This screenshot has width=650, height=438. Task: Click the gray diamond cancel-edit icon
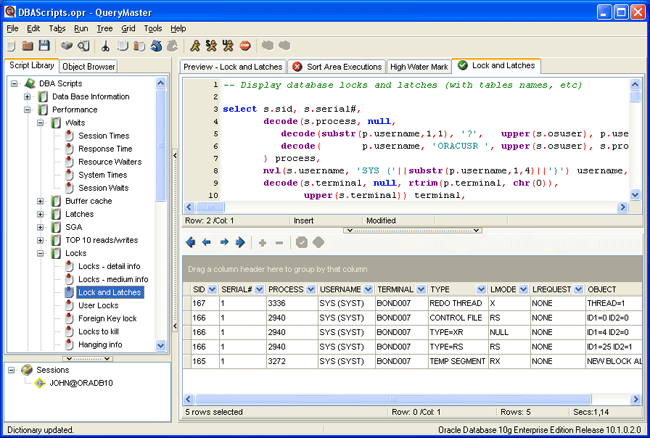pyautogui.click(x=318, y=242)
